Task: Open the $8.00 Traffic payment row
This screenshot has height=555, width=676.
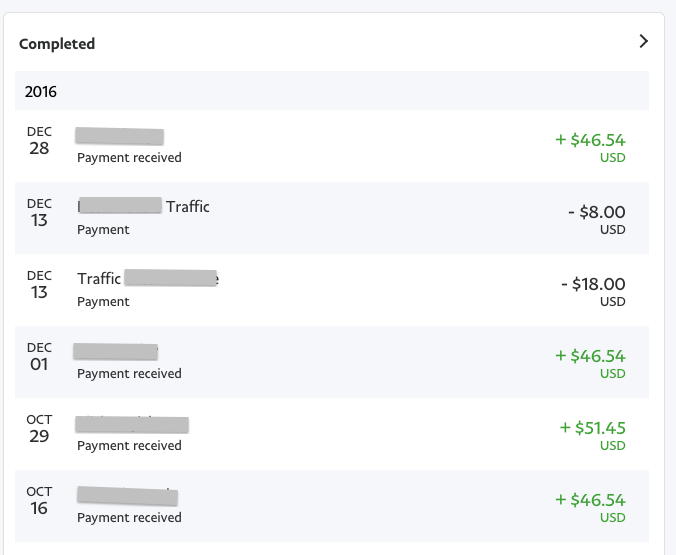Action: click(332, 218)
